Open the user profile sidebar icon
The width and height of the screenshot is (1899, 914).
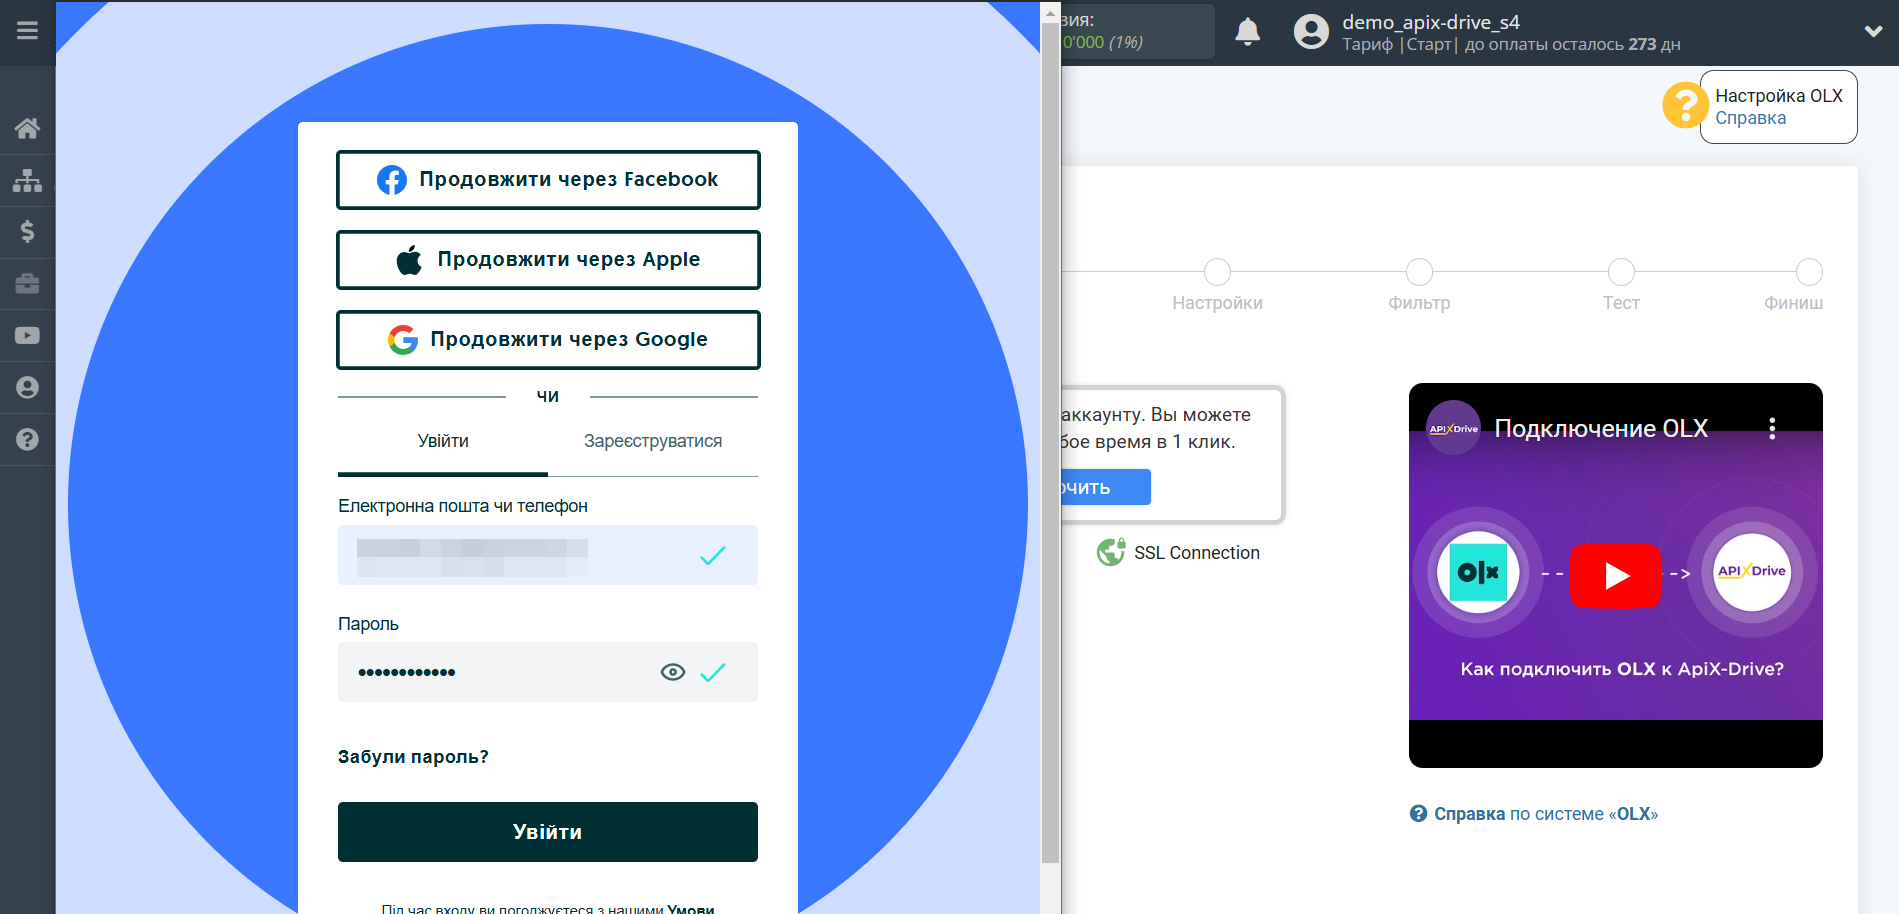[27, 388]
